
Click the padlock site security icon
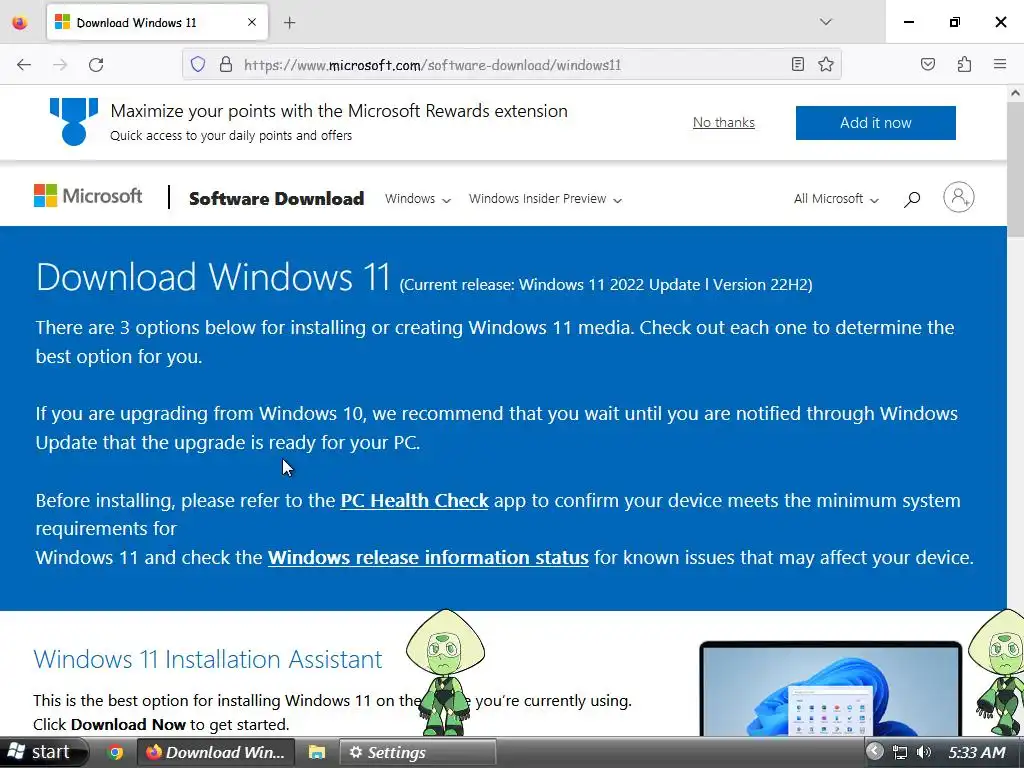[226, 64]
